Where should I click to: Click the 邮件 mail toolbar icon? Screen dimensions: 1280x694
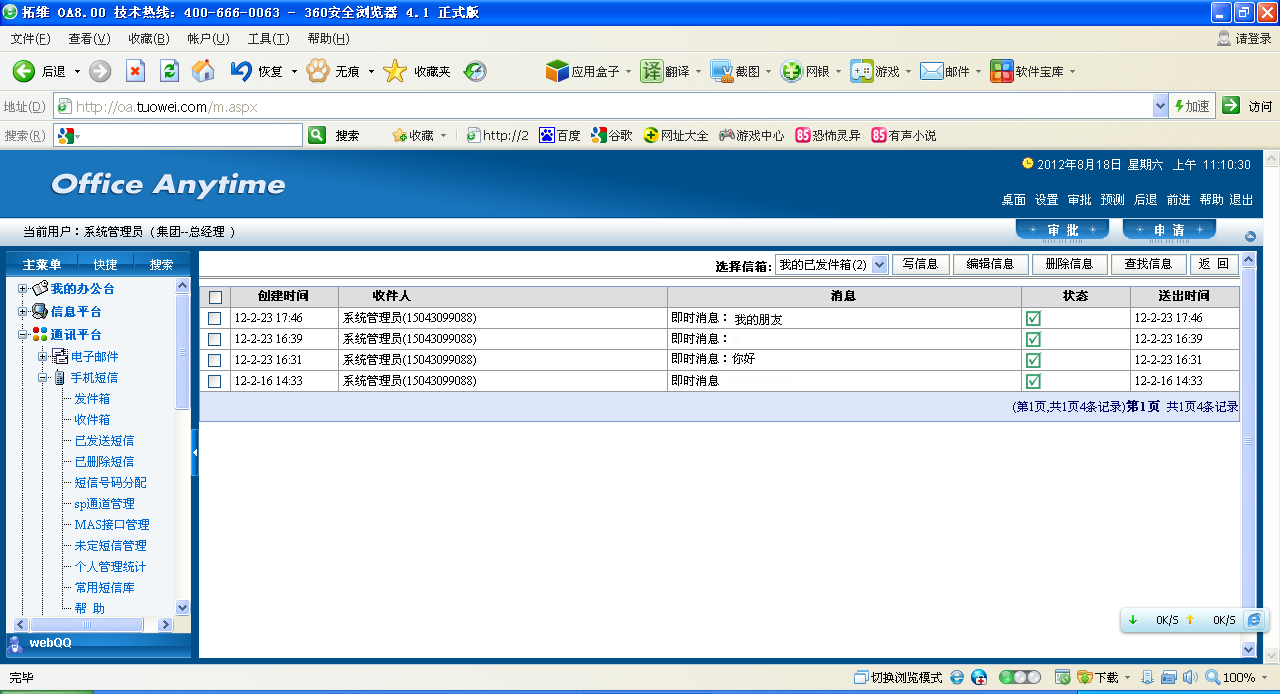pos(932,71)
